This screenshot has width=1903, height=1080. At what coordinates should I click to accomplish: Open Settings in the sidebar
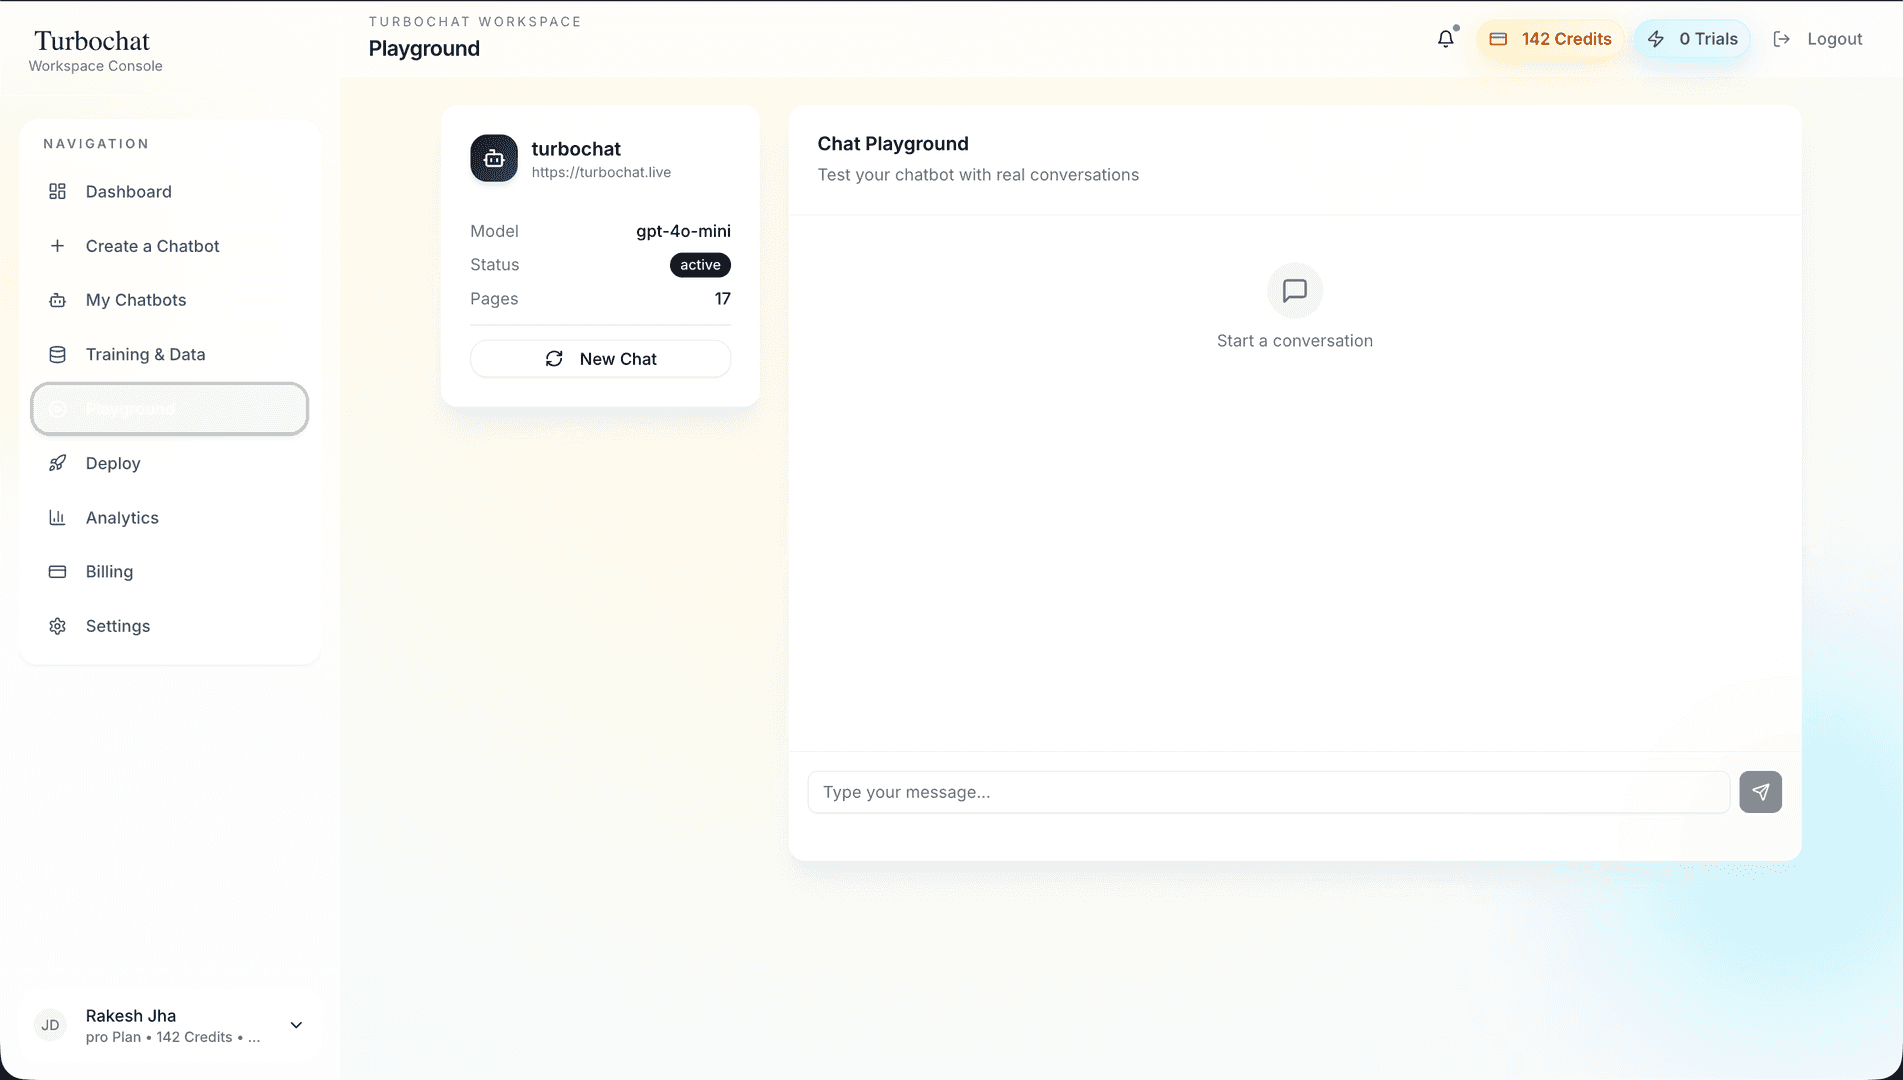click(169, 626)
